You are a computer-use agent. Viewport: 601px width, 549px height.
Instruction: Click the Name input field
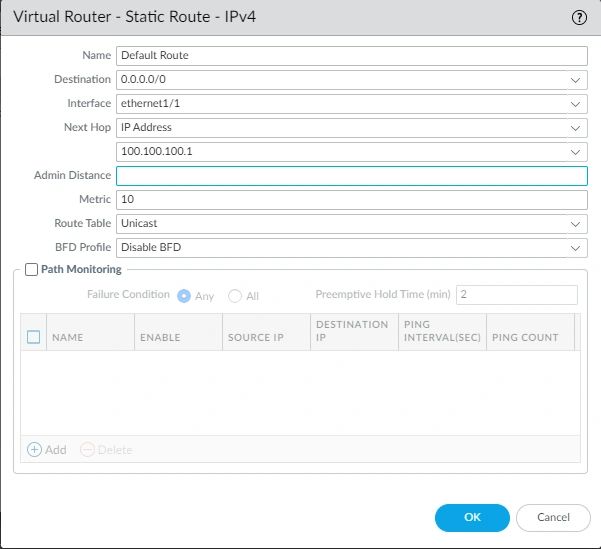[x=351, y=56]
